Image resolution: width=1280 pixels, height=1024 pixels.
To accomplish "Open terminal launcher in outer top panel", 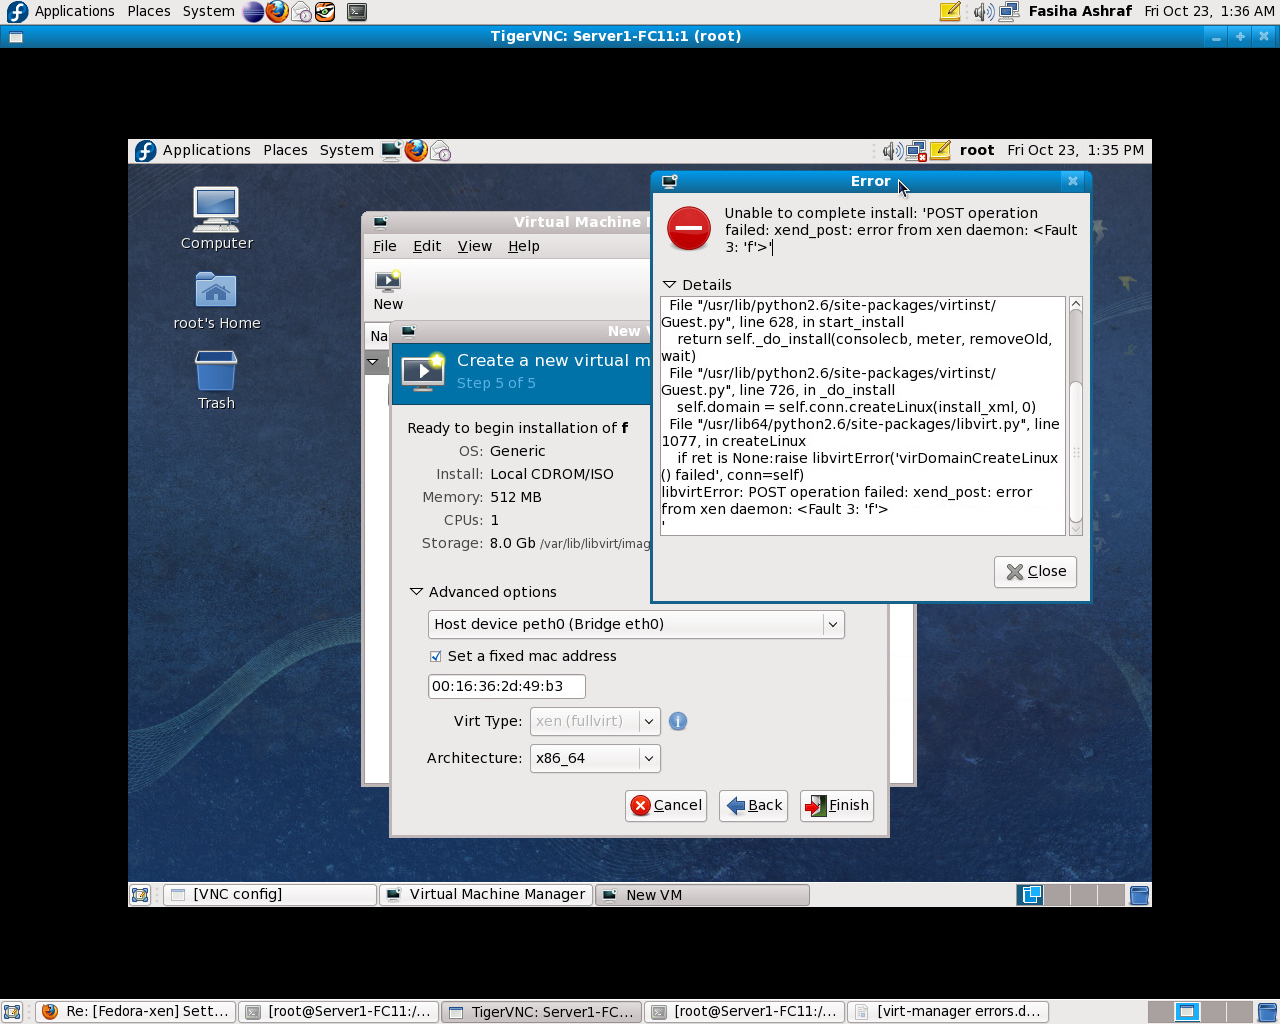I will coord(357,12).
